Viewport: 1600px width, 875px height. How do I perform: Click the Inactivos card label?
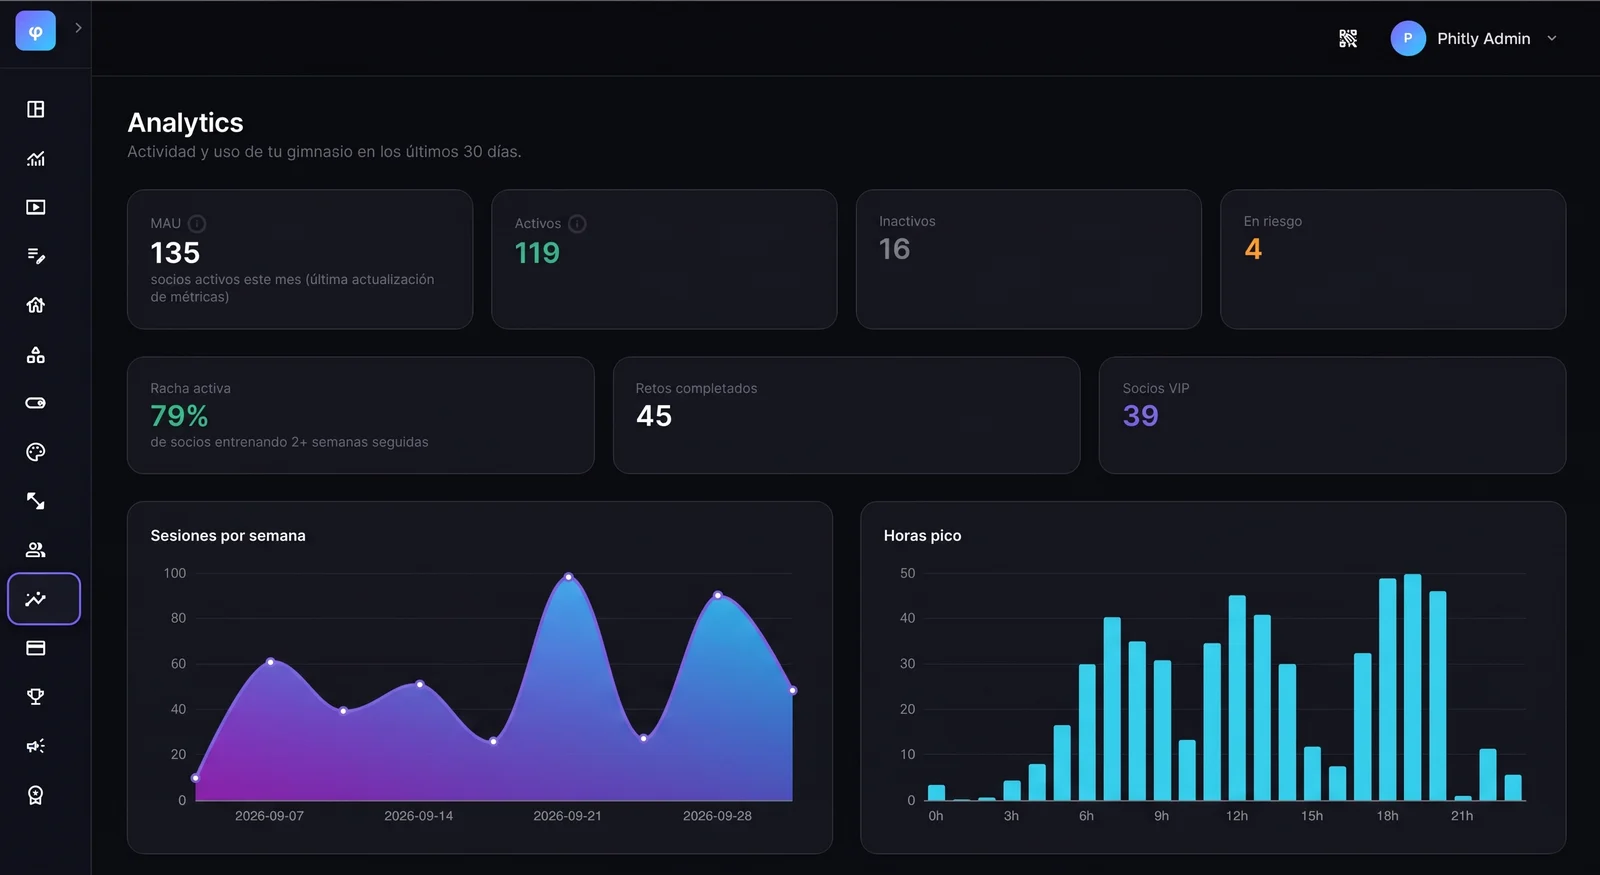(907, 222)
